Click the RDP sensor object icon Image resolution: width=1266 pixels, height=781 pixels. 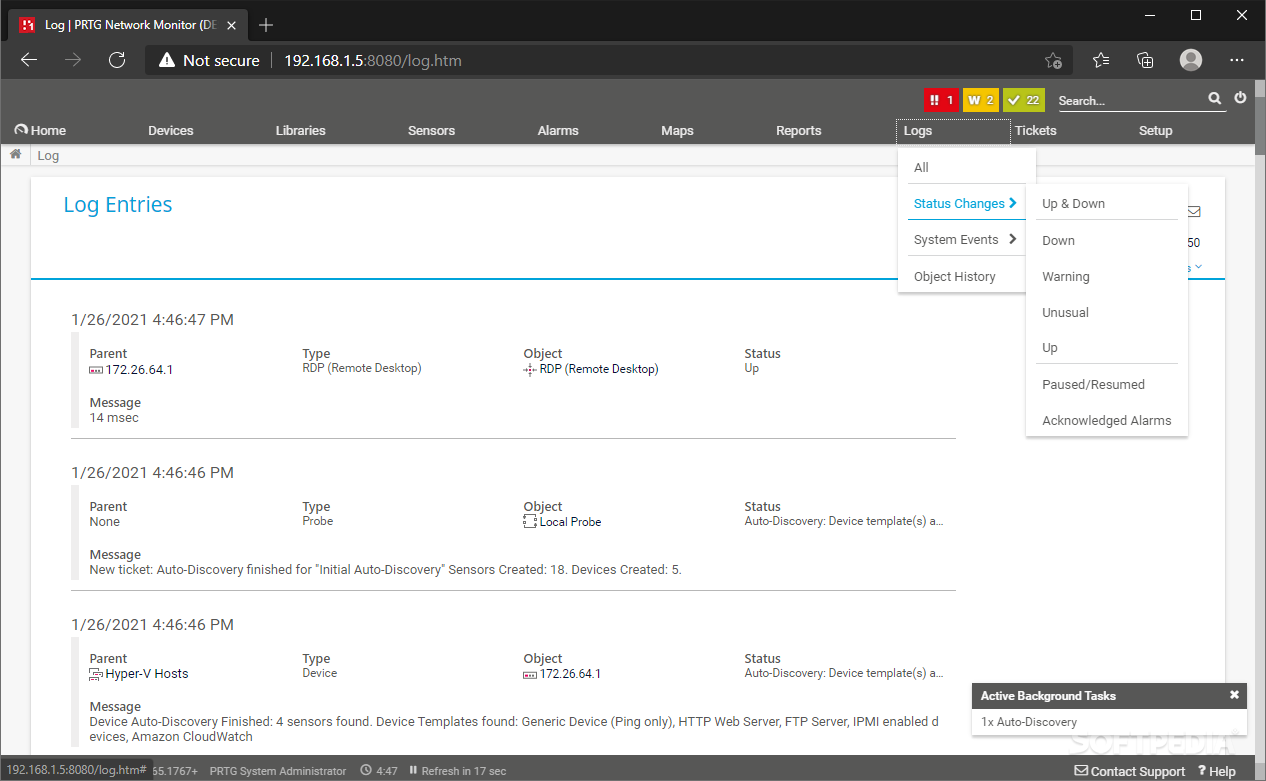(x=530, y=369)
